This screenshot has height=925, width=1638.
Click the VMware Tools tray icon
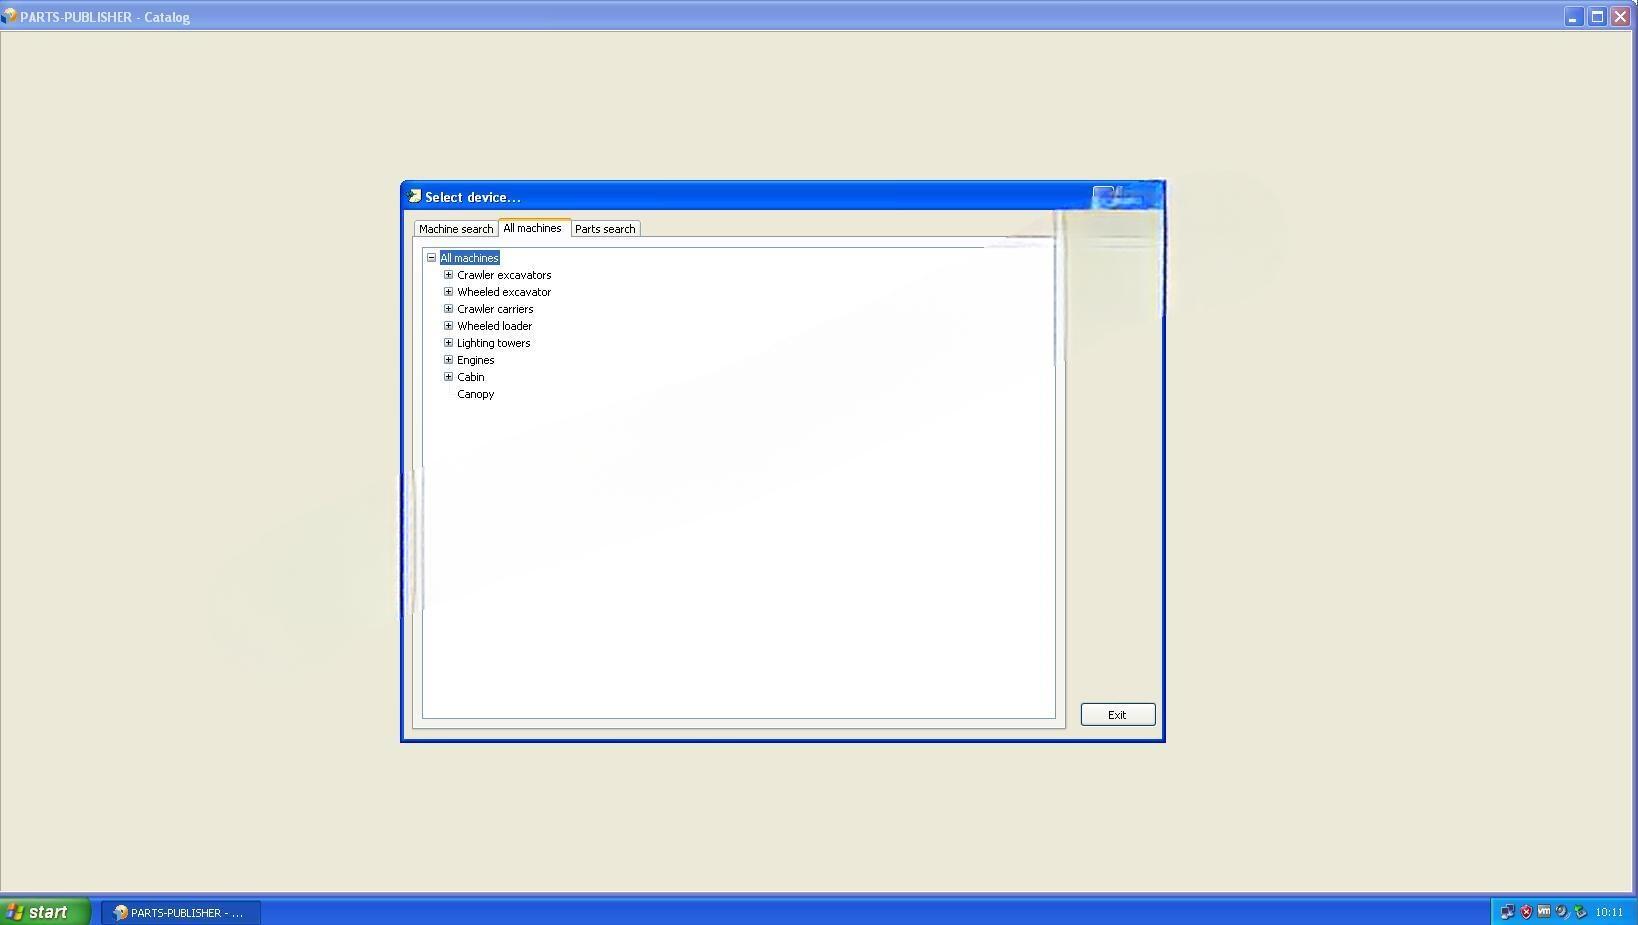click(x=1544, y=912)
